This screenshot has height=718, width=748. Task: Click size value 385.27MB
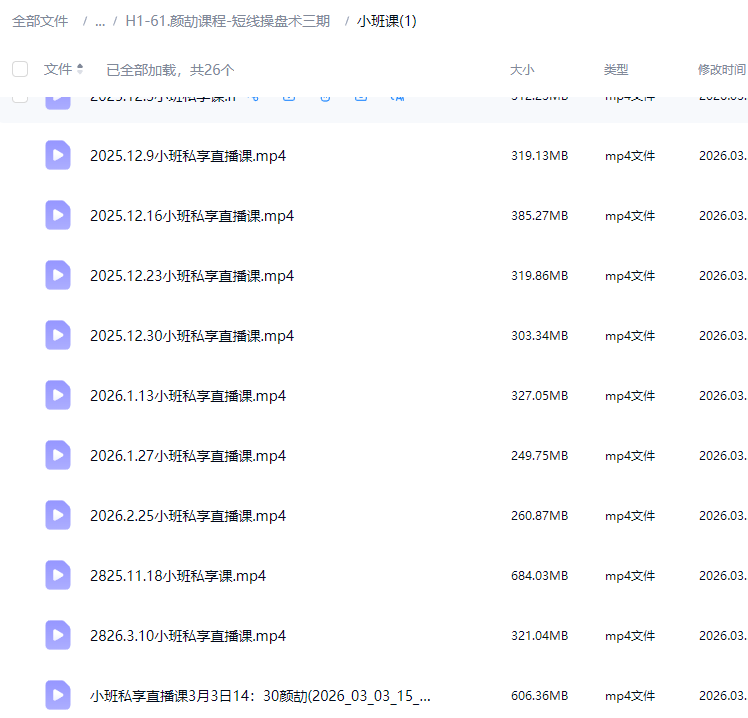pos(540,216)
